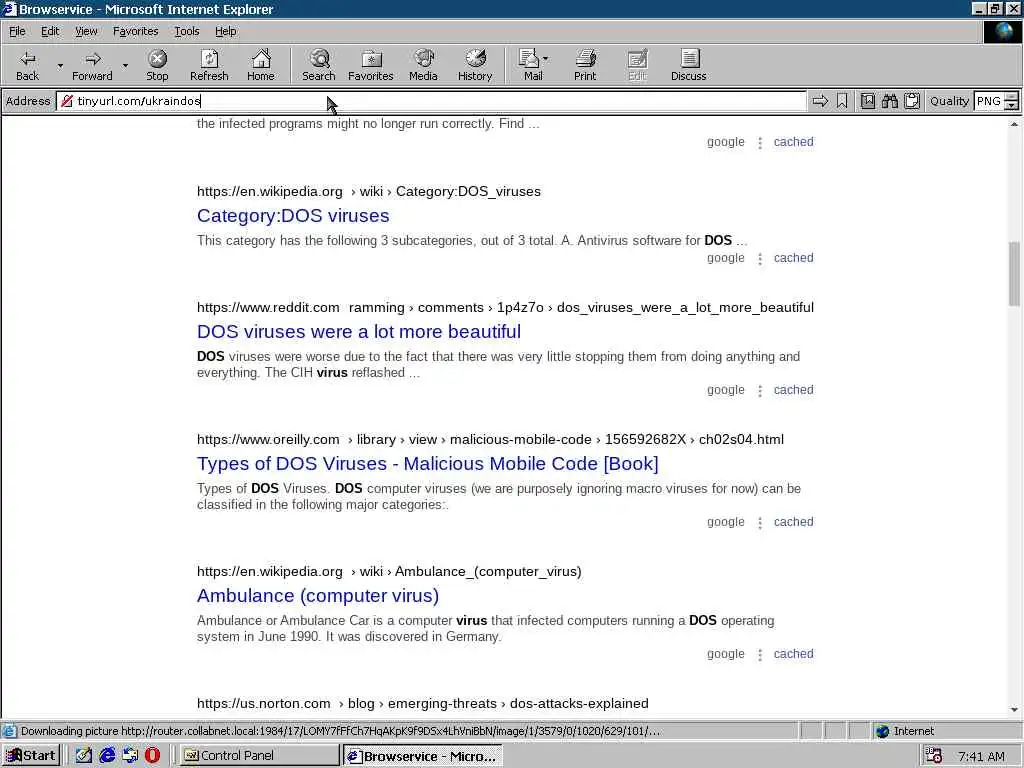This screenshot has width=1024, height=768.
Task: Click the system tray icon next to the clock
Action: [x=934, y=756]
